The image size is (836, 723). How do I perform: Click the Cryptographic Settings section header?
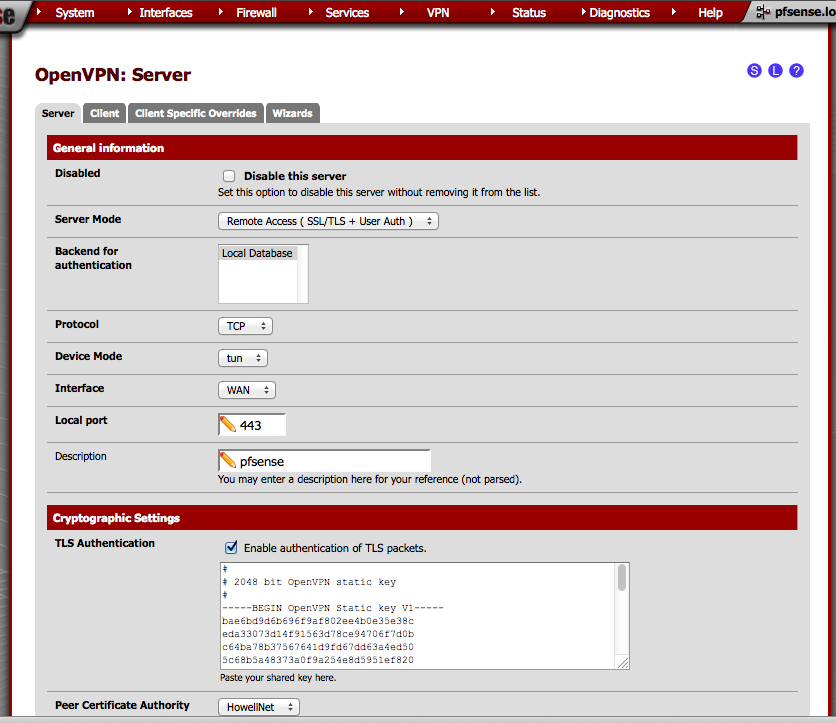[422, 518]
